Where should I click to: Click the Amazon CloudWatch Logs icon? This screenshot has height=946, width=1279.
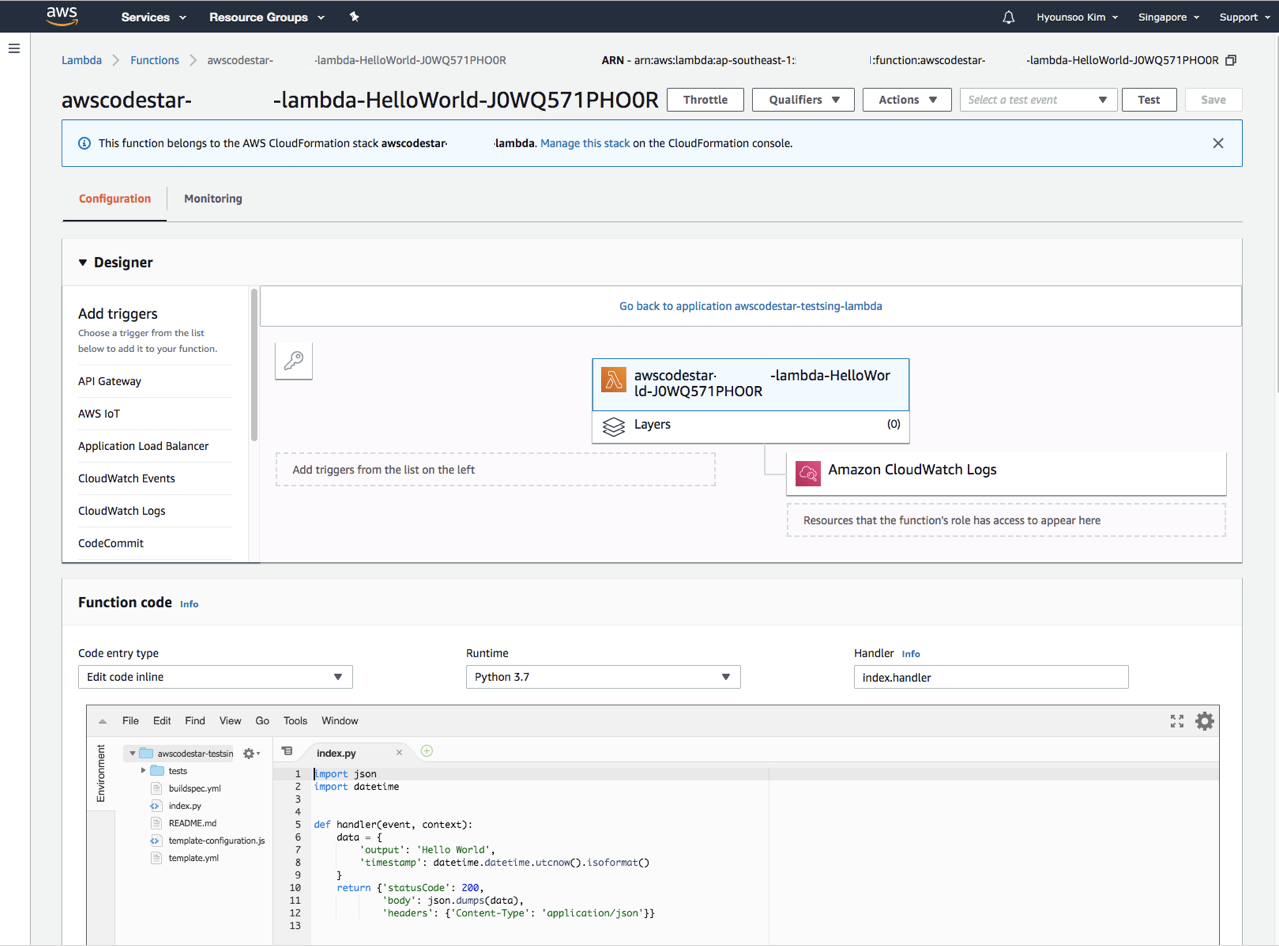point(808,472)
